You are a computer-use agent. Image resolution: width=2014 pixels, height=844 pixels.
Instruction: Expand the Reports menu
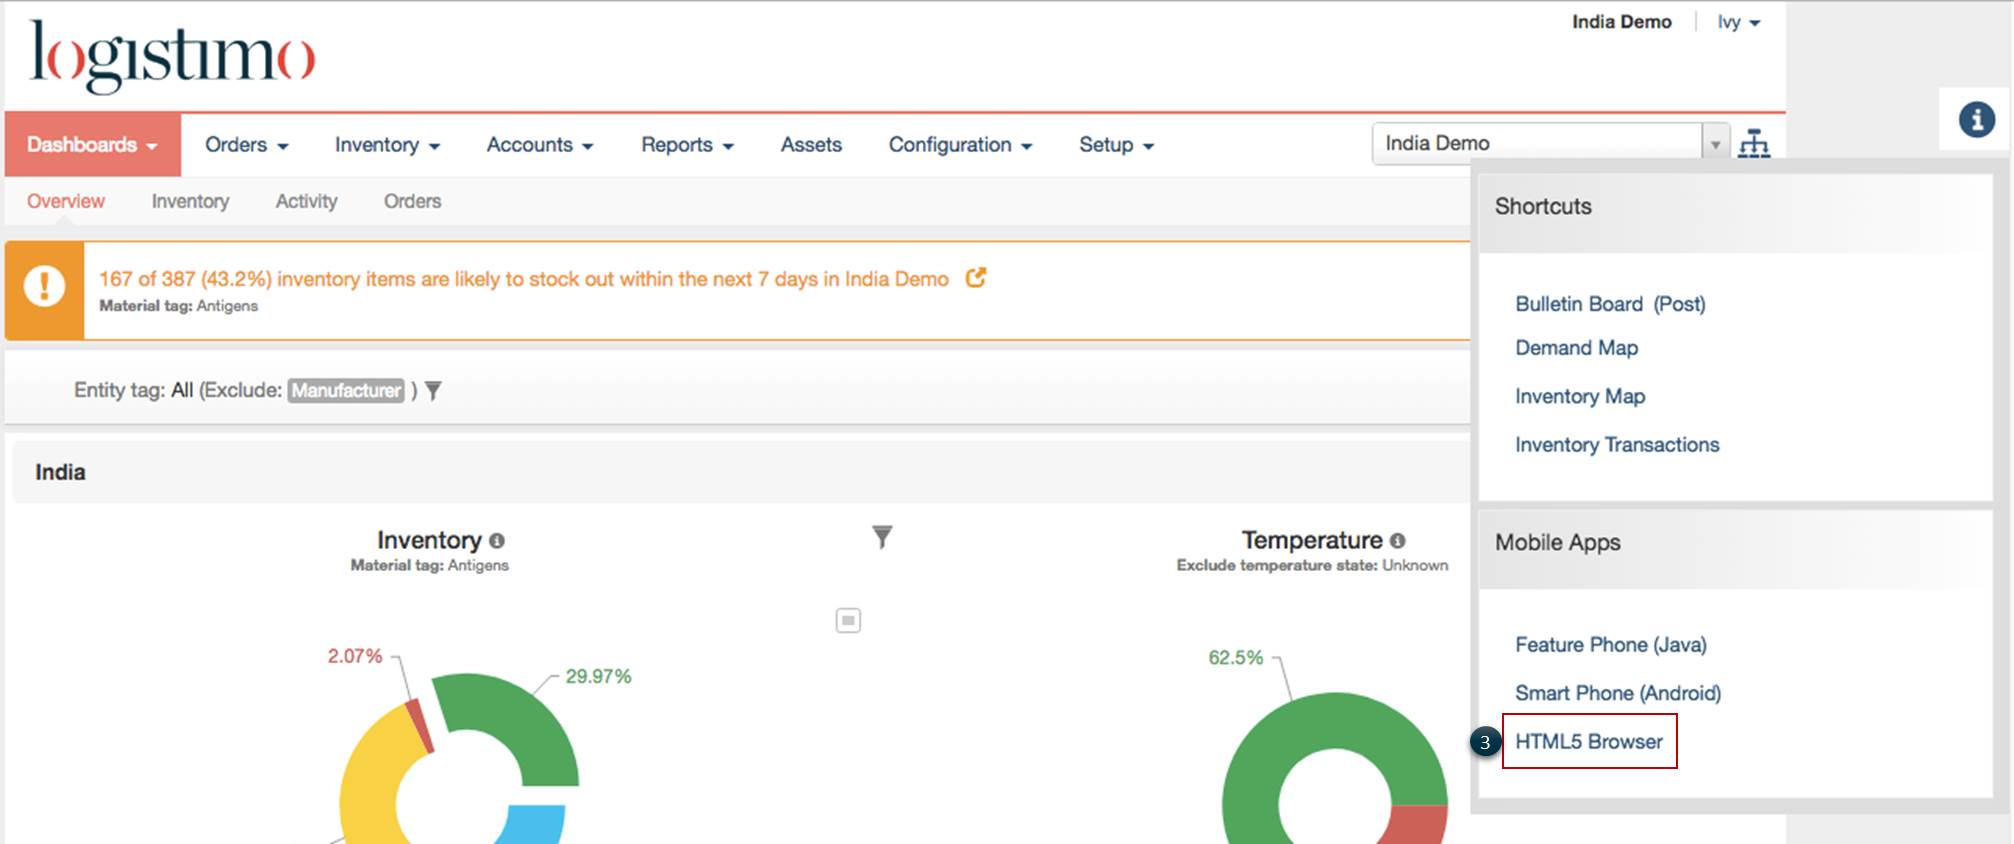pyautogui.click(x=688, y=145)
